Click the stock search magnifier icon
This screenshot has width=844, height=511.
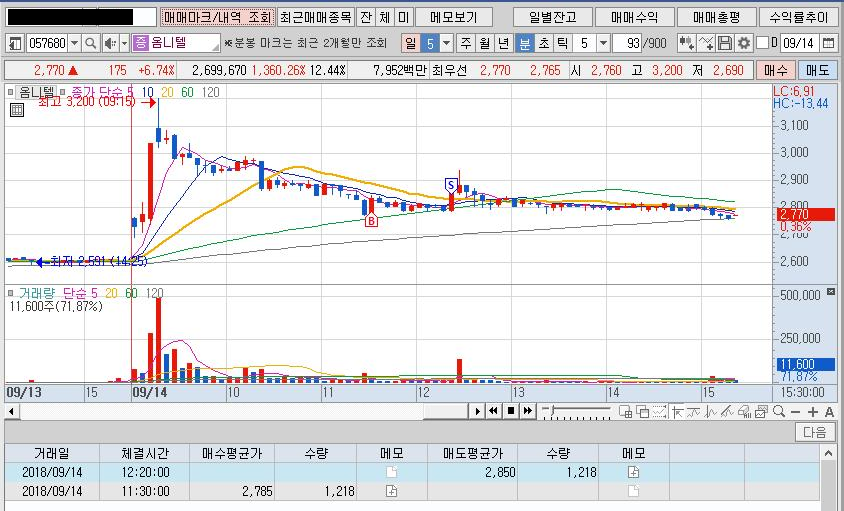90,43
